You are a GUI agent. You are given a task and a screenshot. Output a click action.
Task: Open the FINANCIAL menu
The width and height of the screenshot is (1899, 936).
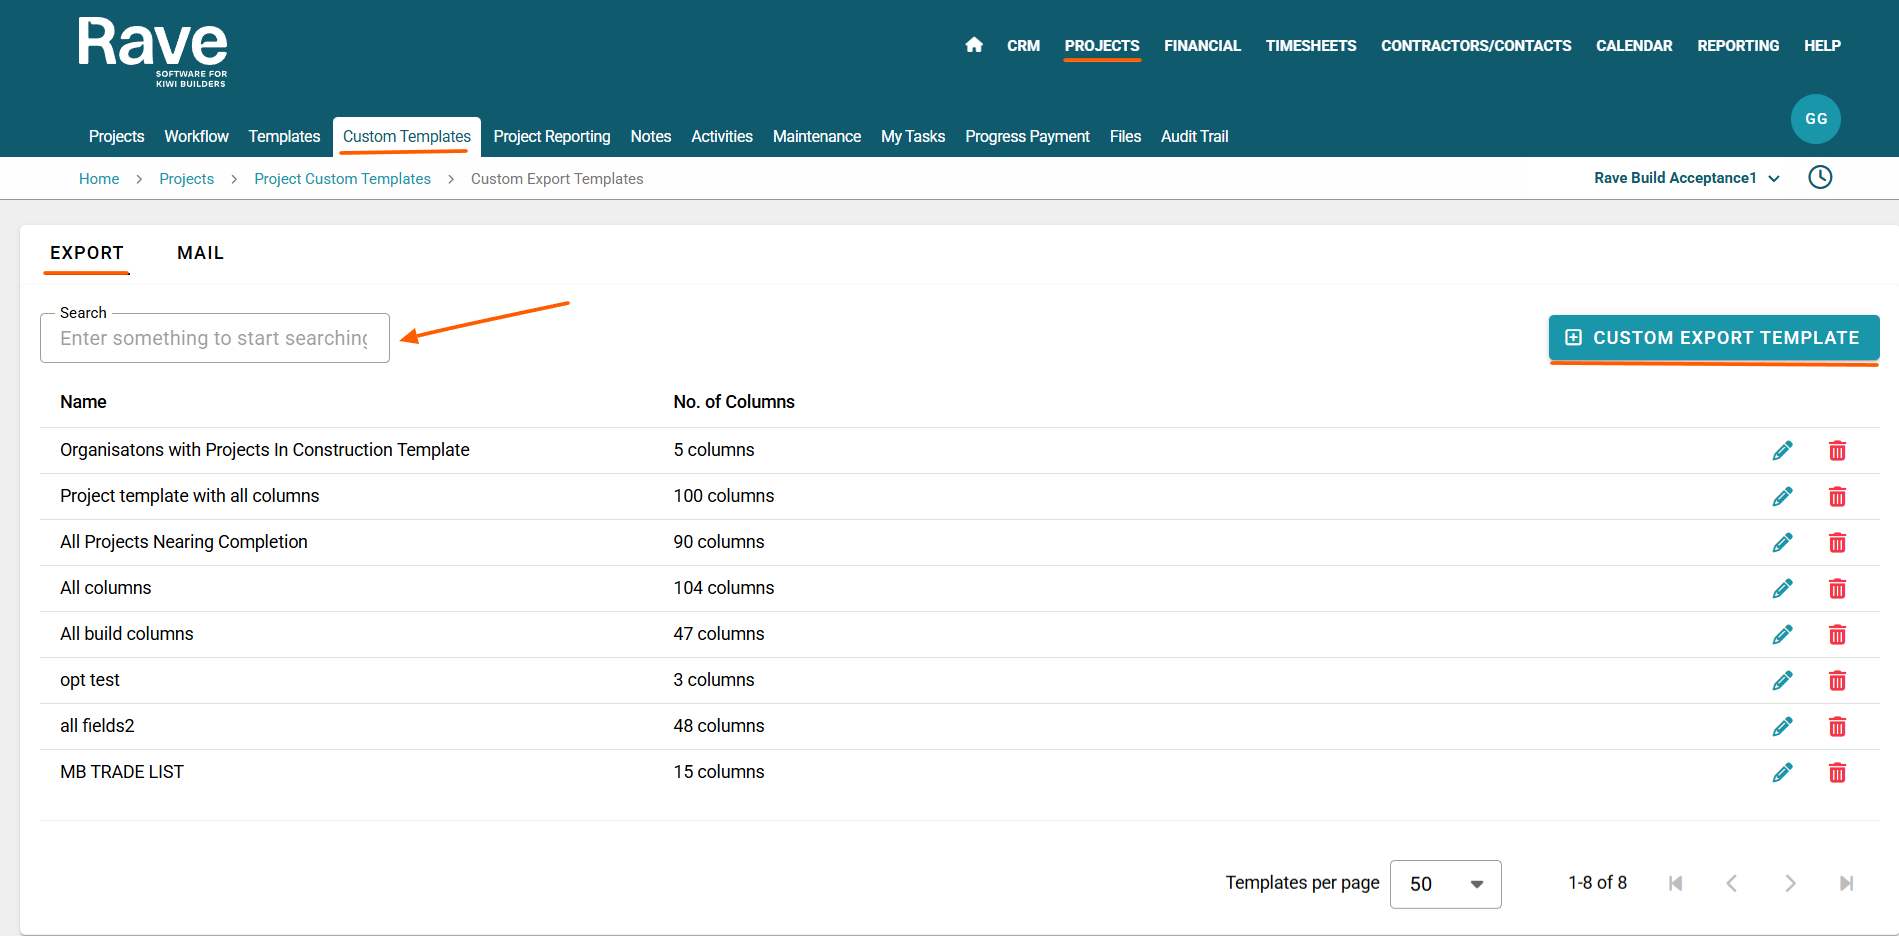tap(1202, 46)
